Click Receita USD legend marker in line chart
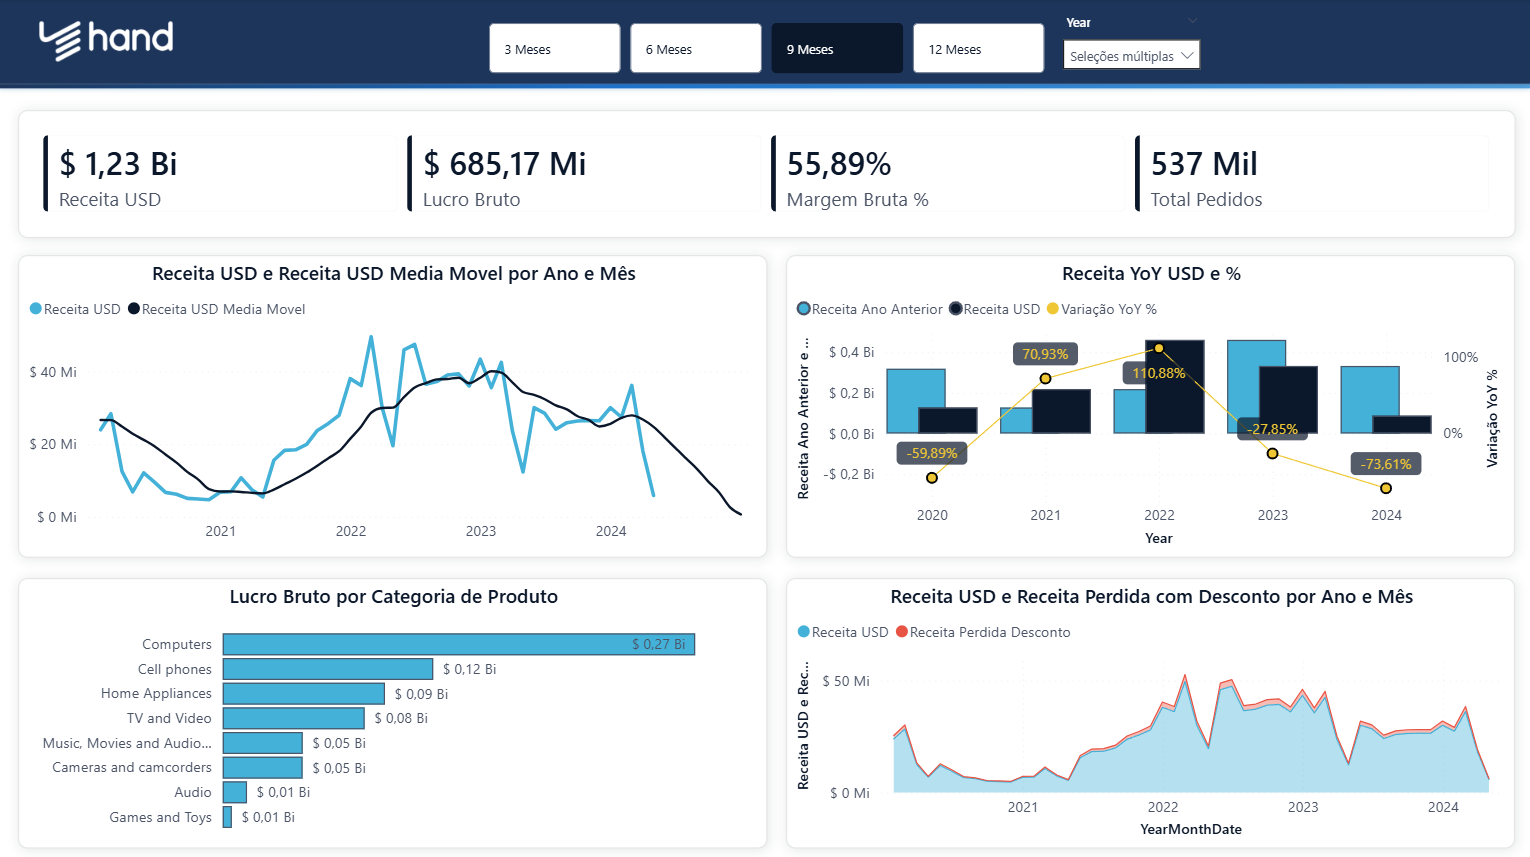This screenshot has width=1530, height=857. [x=36, y=309]
